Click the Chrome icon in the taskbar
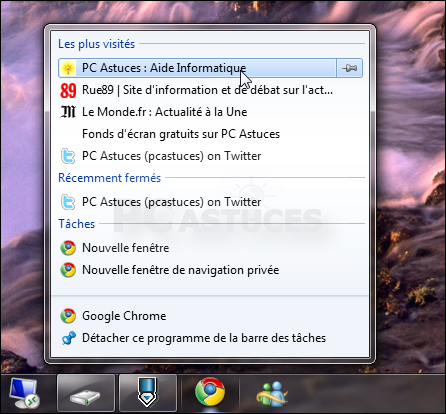This screenshot has height=414, width=446. 210,392
